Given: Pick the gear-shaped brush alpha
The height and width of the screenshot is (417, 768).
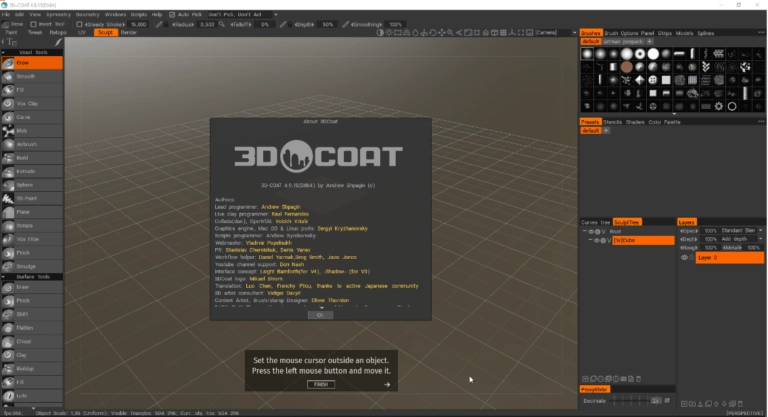Looking at the screenshot, I should pyautogui.click(x=719, y=106).
